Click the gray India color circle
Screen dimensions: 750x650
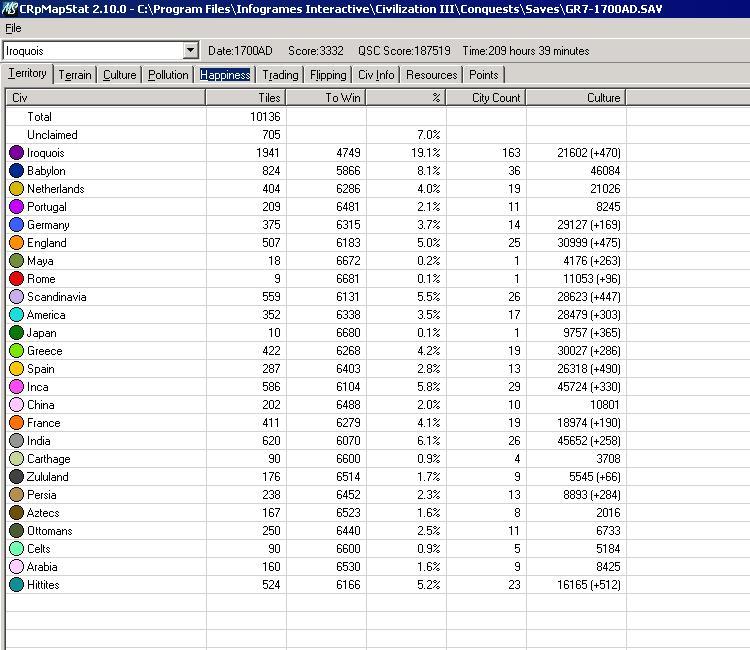point(16,441)
